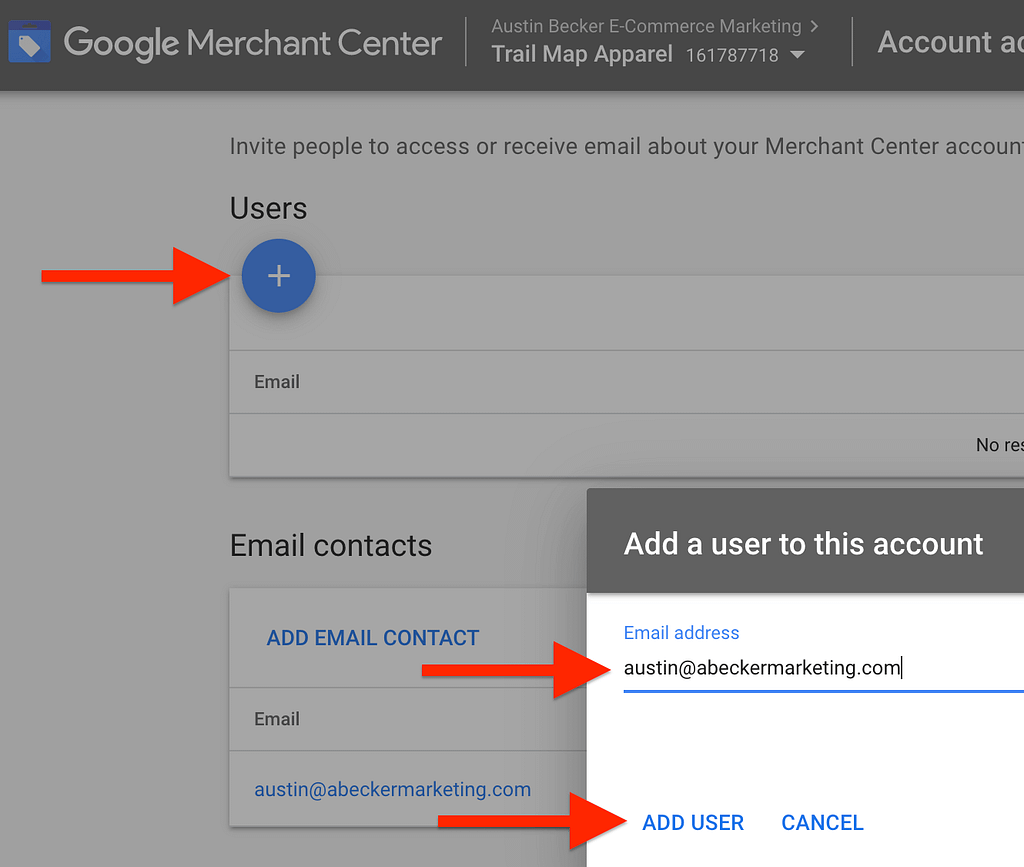Click the Google Merchant Center tag logo
The image size is (1024, 867).
(29, 42)
